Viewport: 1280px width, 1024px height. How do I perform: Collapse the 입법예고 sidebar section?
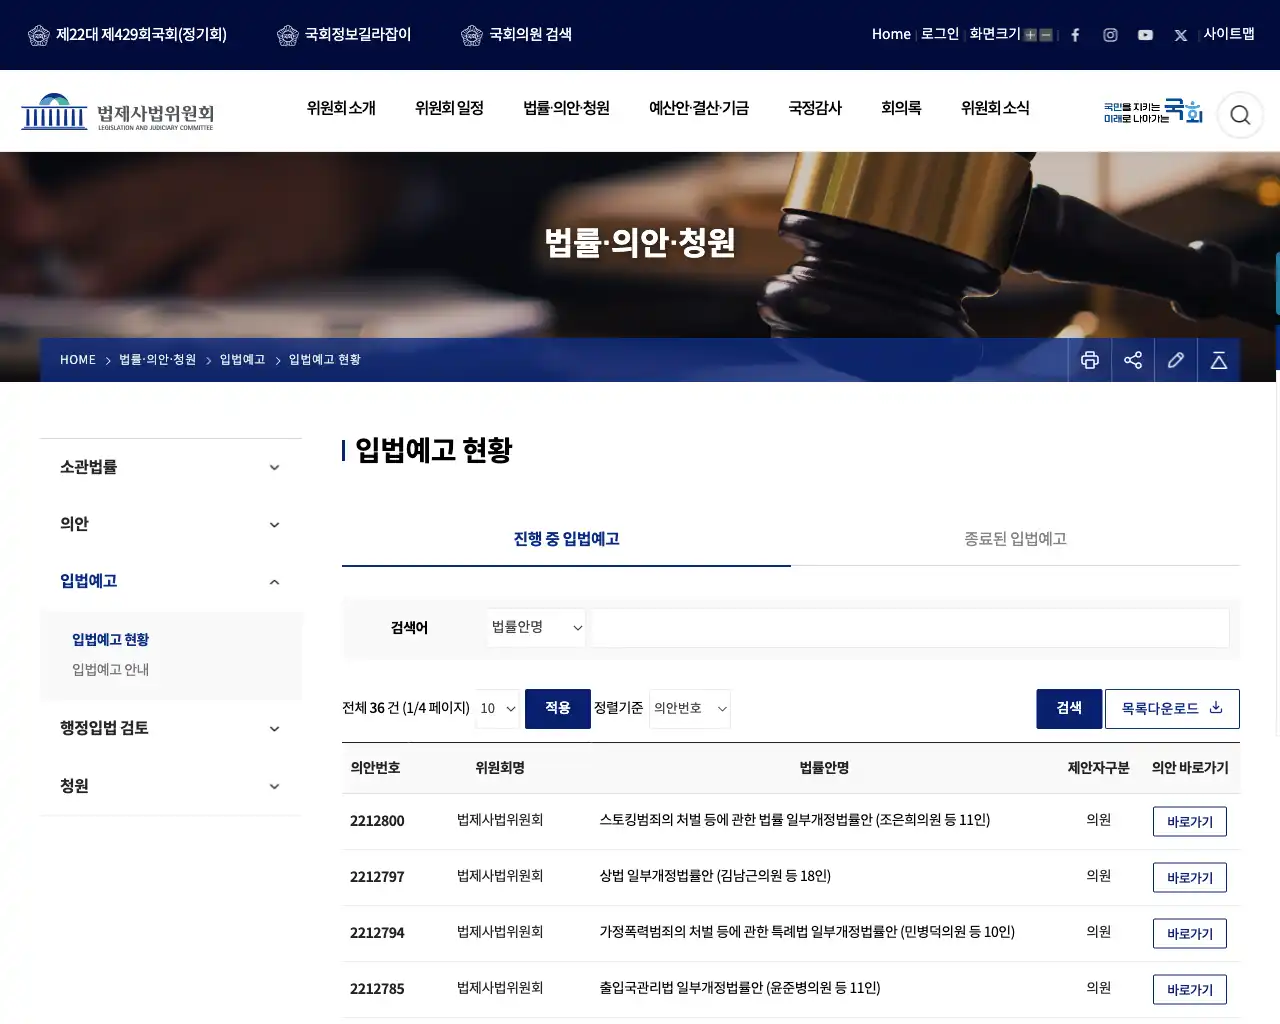(171, 581)
